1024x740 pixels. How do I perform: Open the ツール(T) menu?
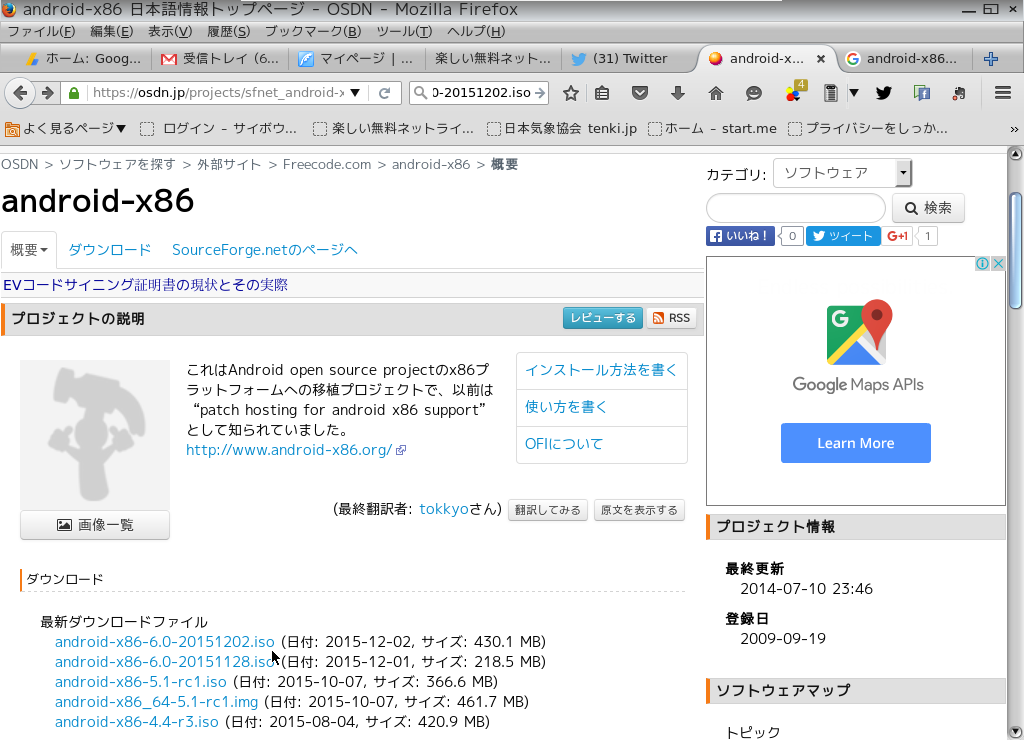point(404,31)
